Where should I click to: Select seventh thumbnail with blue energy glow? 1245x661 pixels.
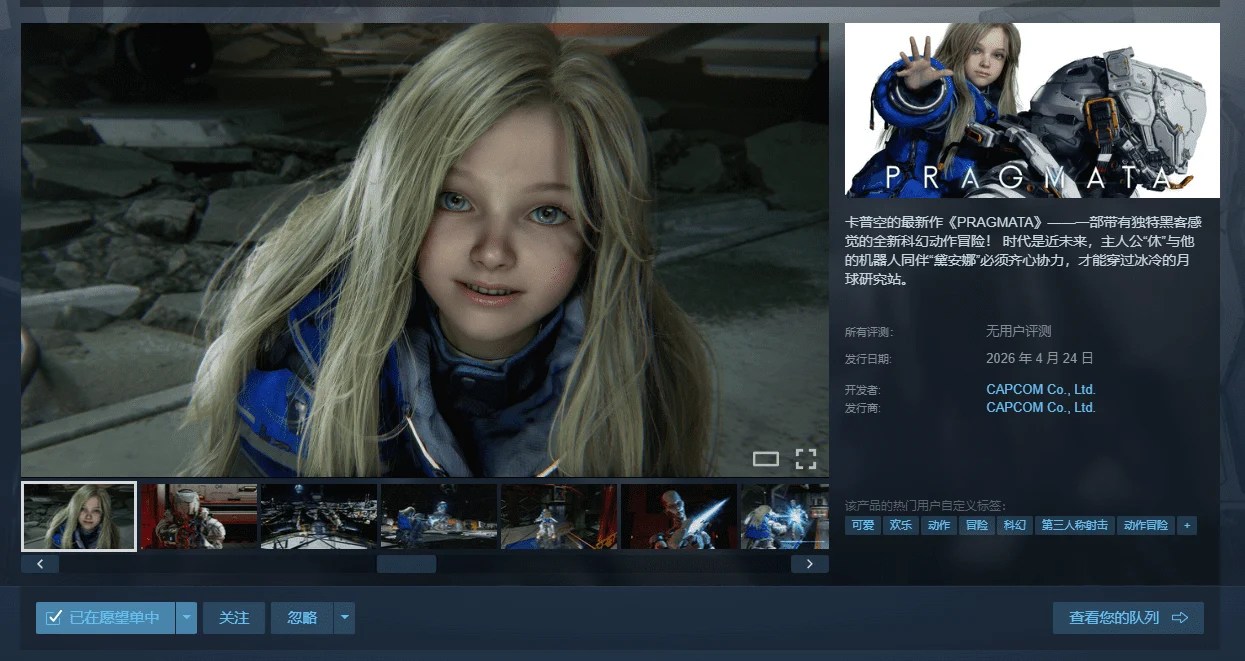pos(785,517)
